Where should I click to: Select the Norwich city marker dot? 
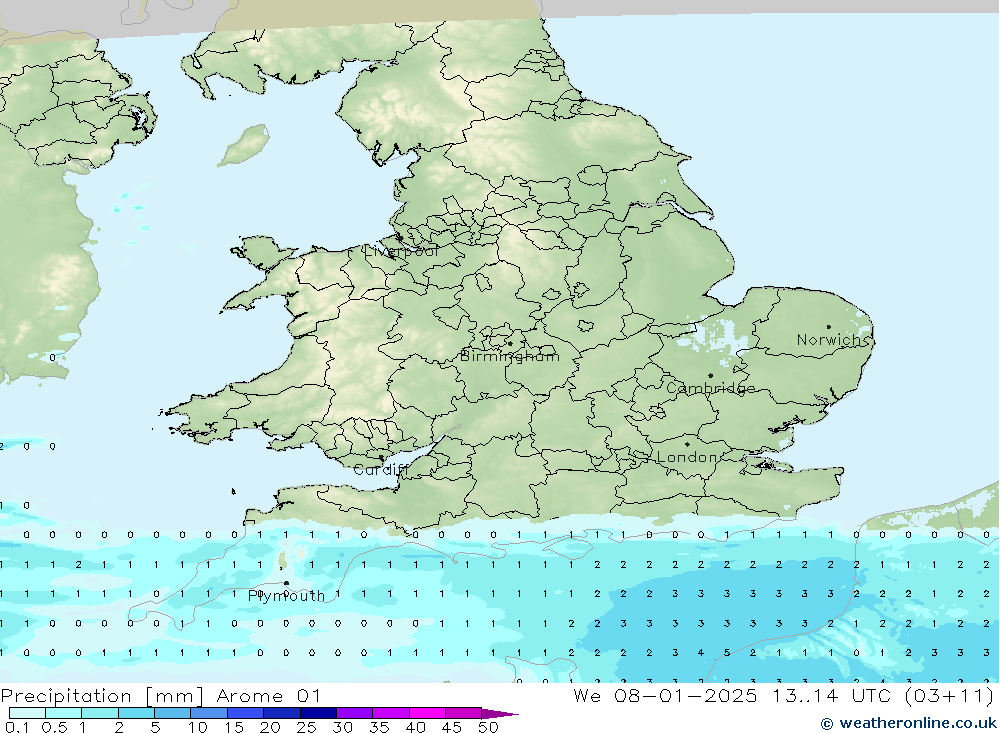[x=828, y=327]
